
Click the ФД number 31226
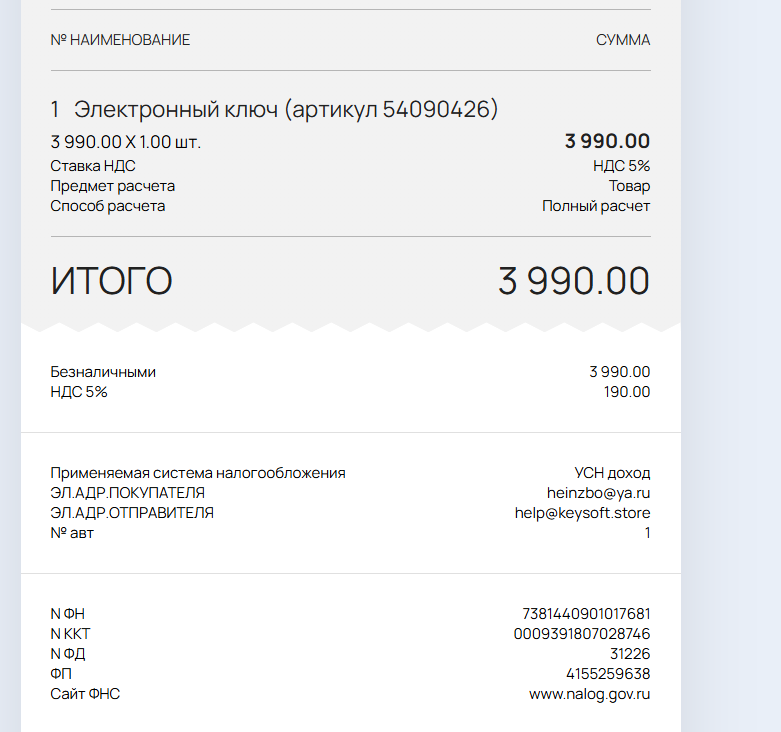tap(630, 654)
